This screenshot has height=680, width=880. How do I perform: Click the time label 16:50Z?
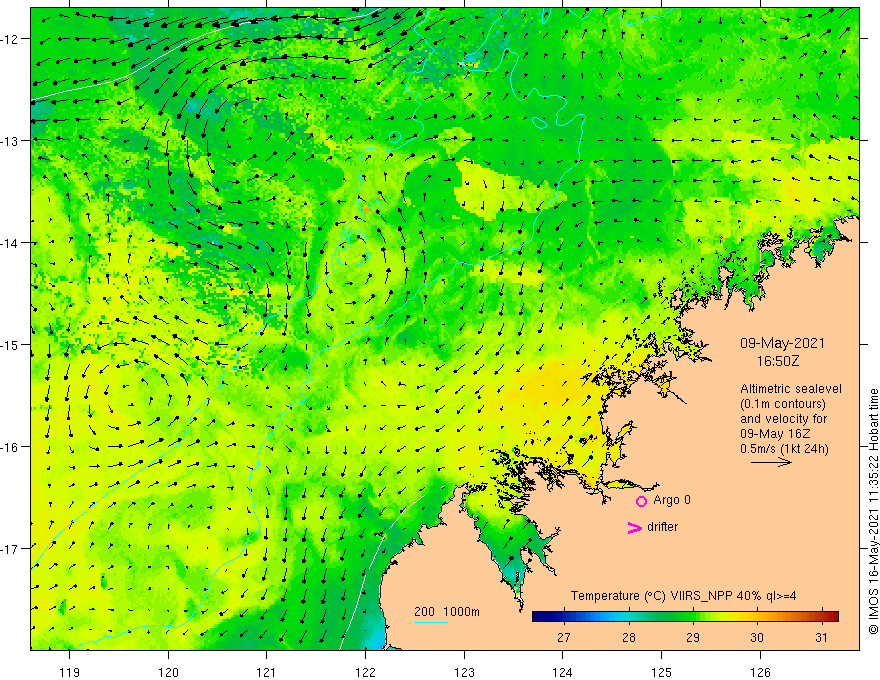point(778,361)
